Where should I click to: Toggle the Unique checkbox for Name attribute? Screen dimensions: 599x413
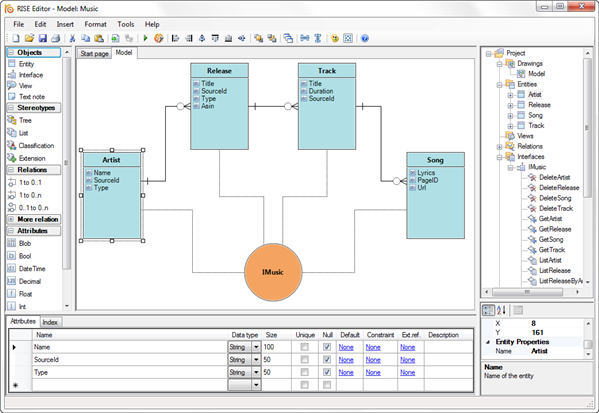tap(304, 347)
